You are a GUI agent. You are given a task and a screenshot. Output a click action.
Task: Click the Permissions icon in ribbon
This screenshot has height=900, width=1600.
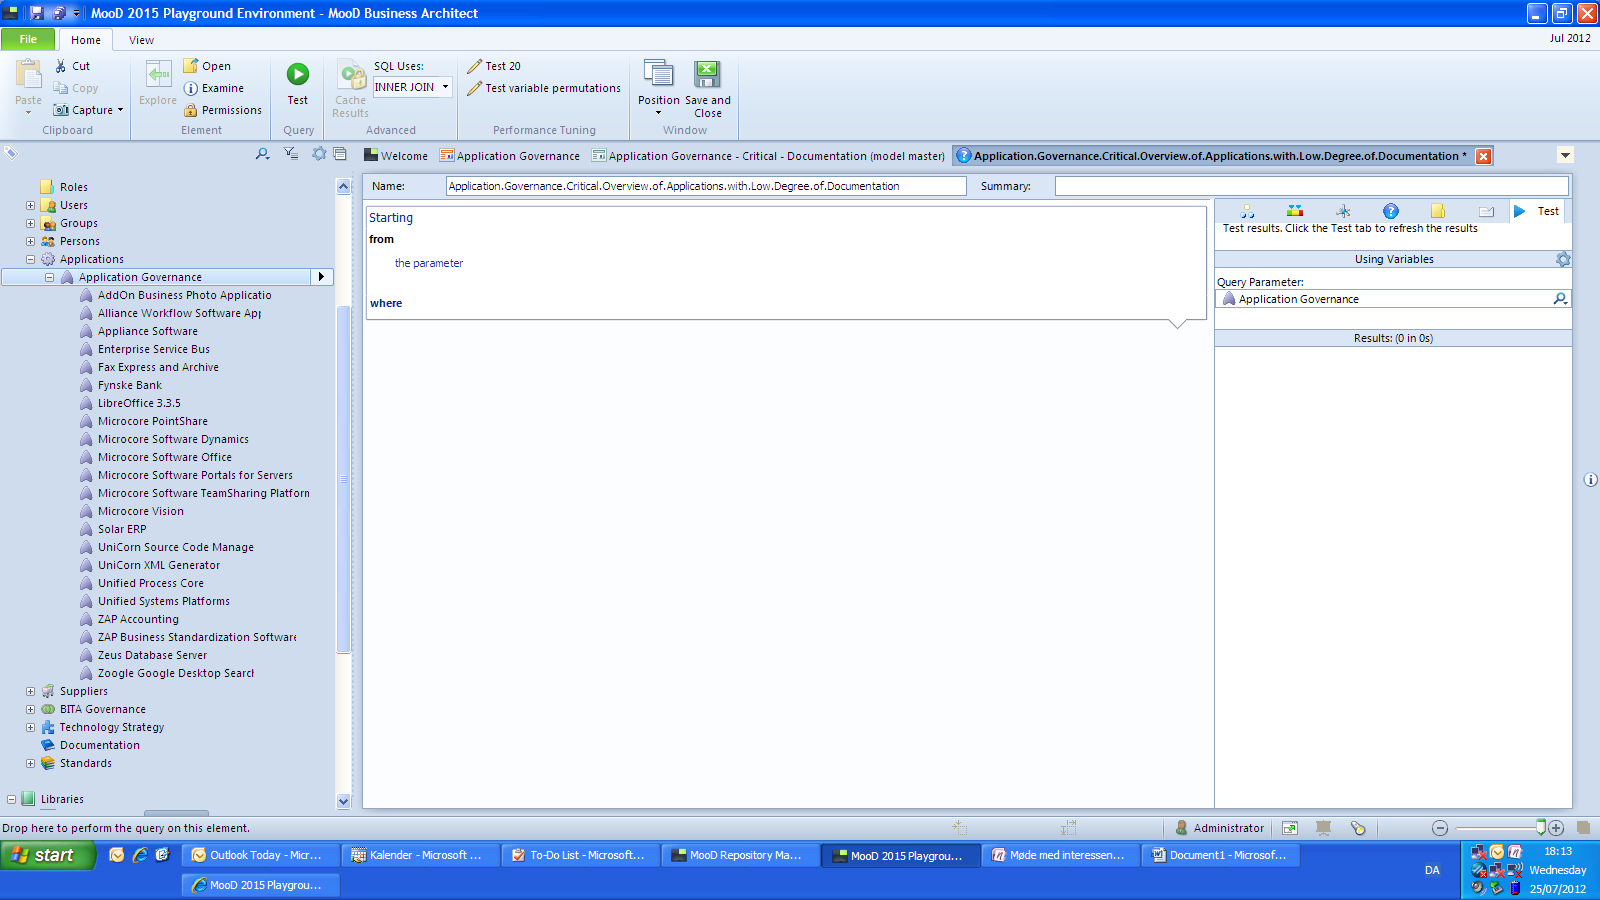[x=191, y=111]
